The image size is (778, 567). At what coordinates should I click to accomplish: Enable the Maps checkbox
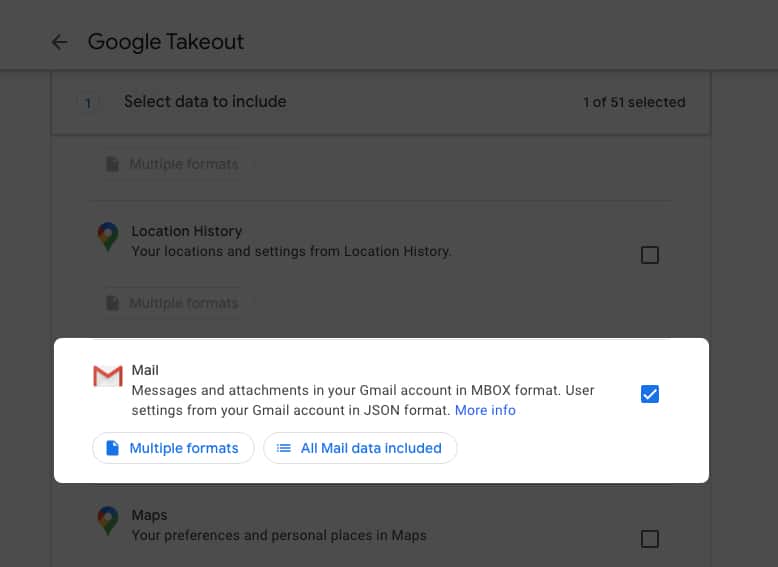point(649,539)
